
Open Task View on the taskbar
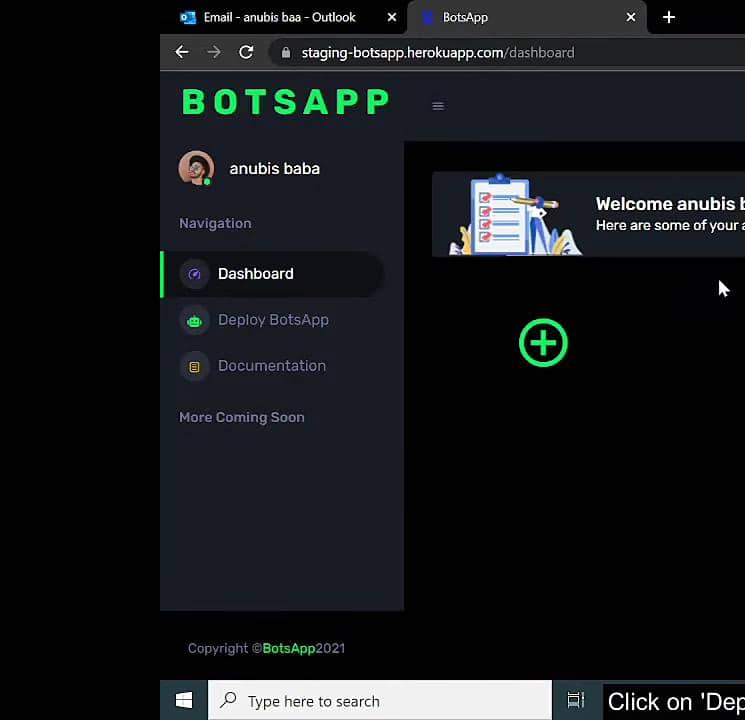click(576, 700)
